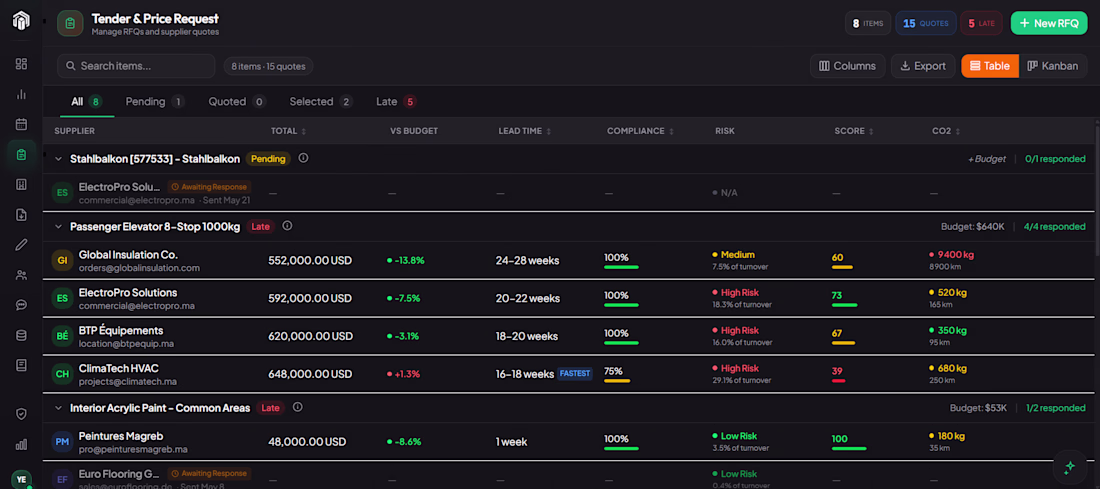Click the 4/4 responded text
The image size is (1100, 489).
1054,227
